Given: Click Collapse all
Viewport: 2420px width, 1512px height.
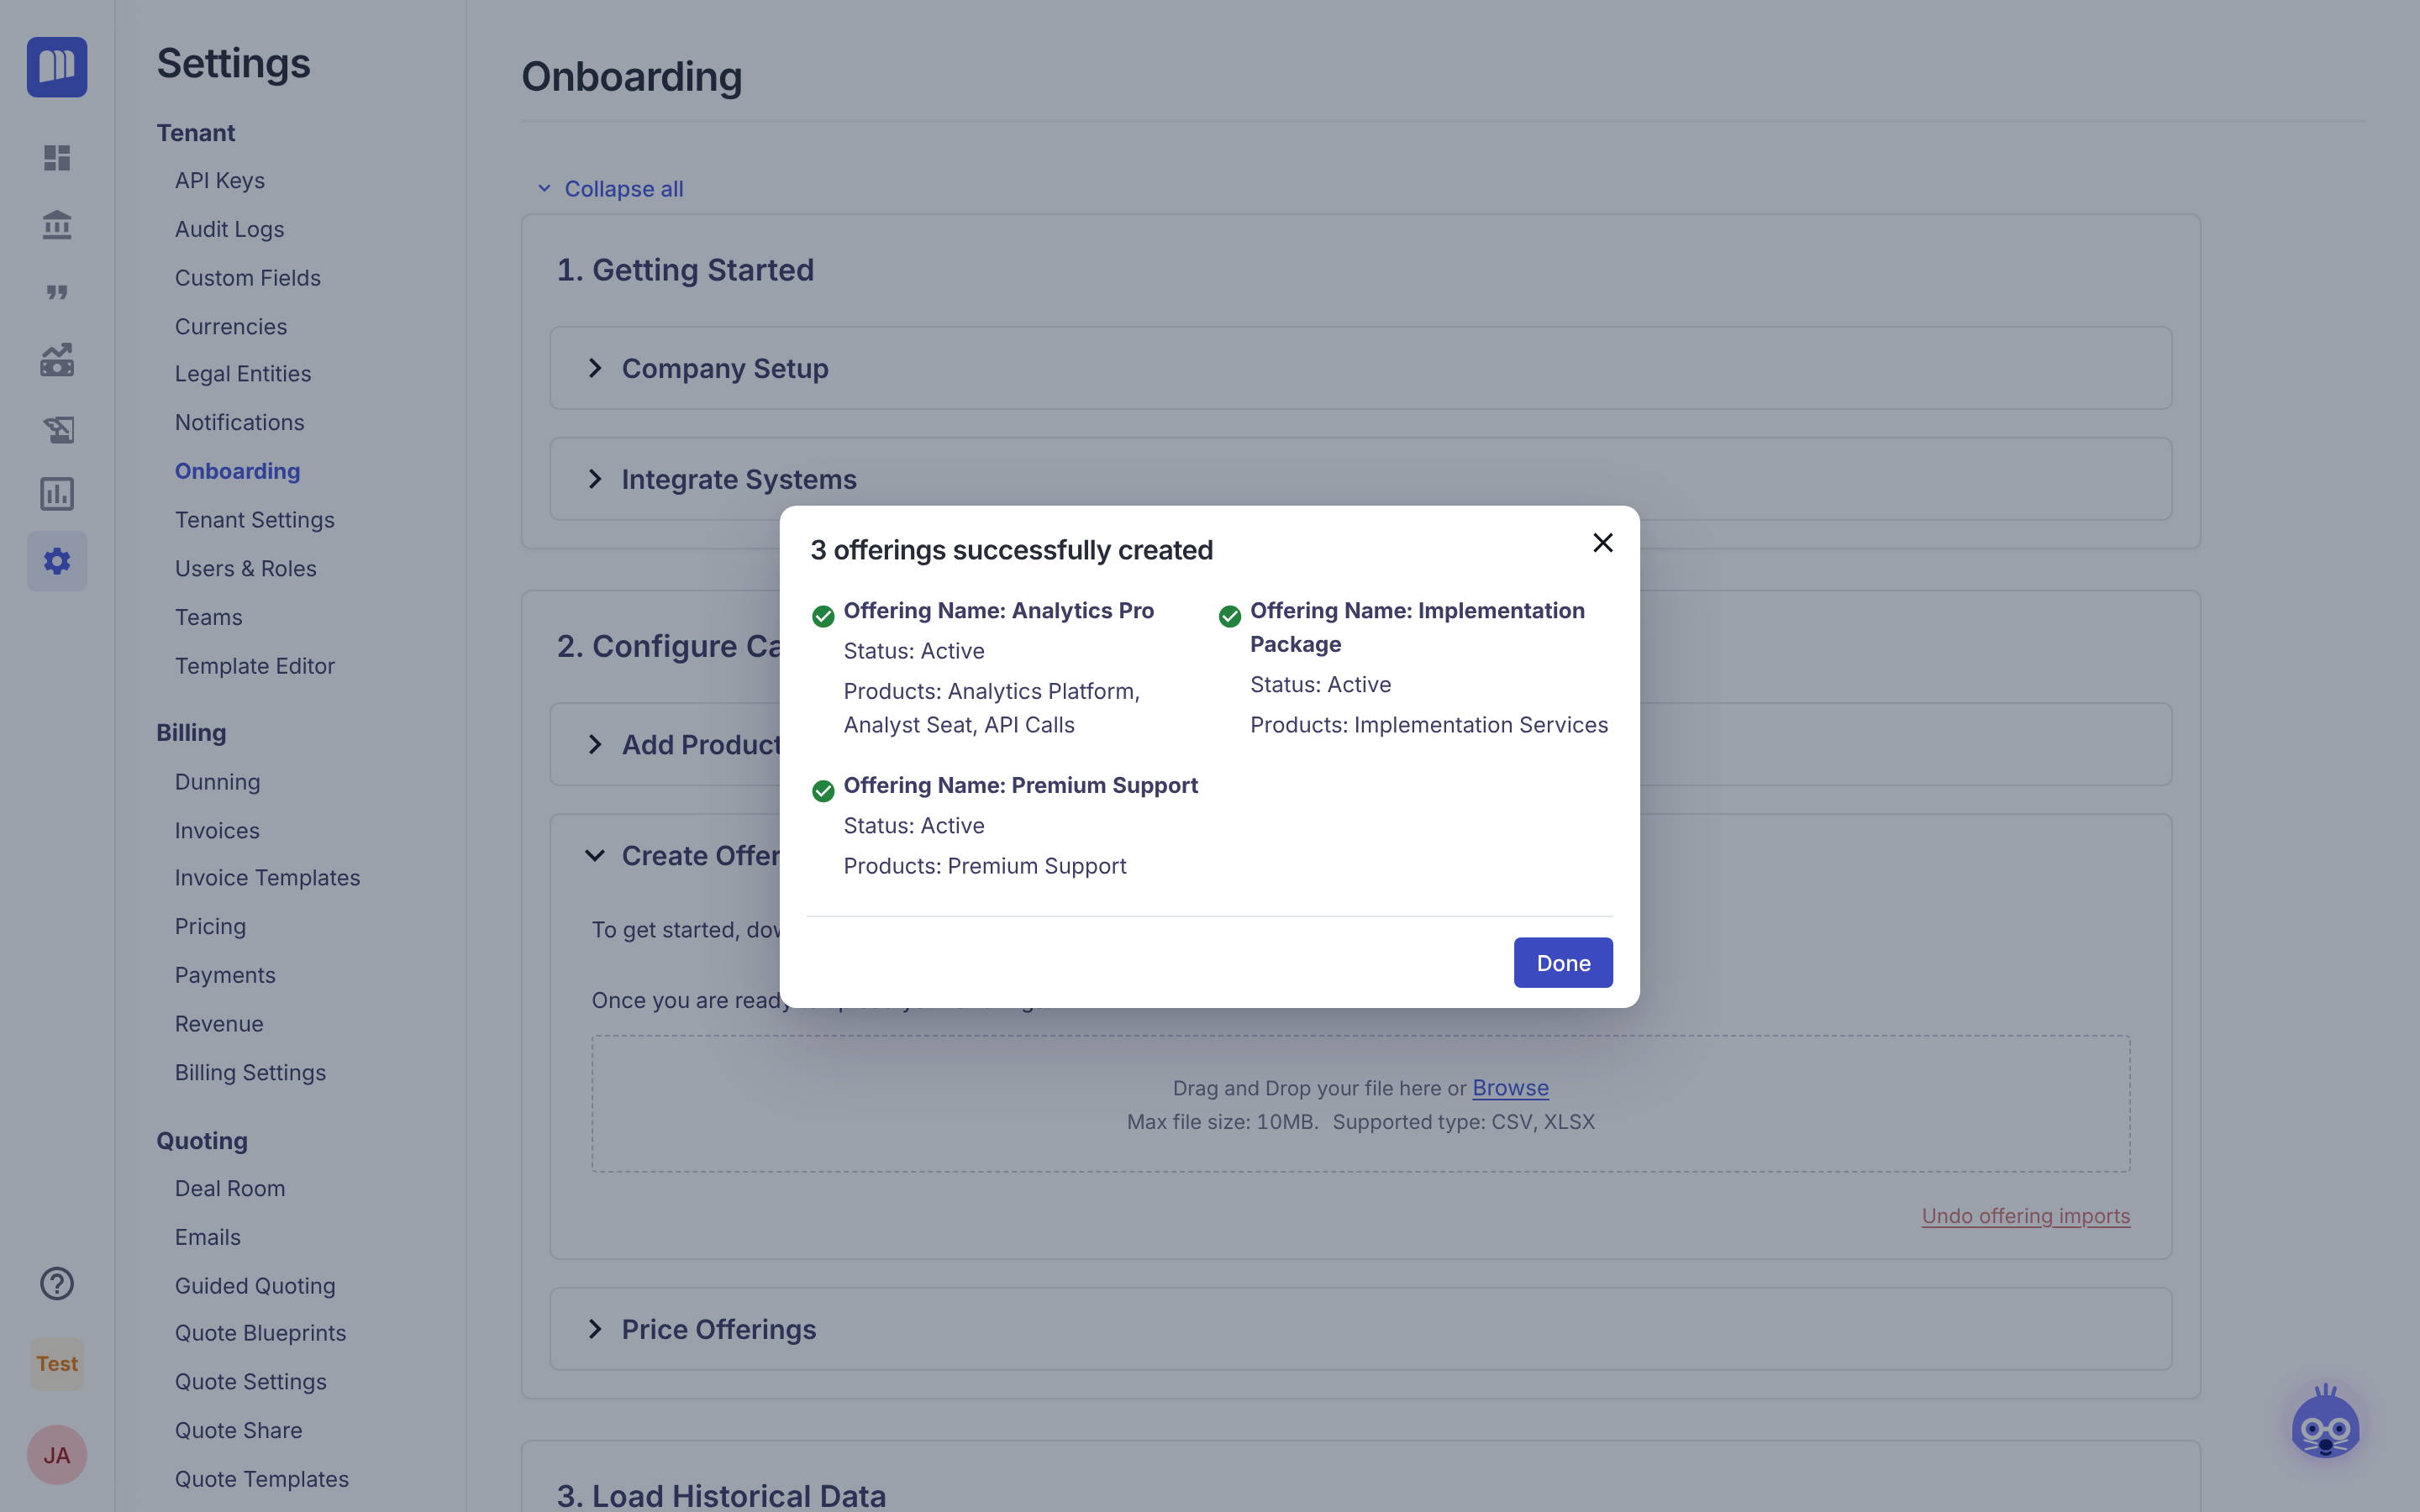Looking at the screenshot, I should tap(611, 189).
